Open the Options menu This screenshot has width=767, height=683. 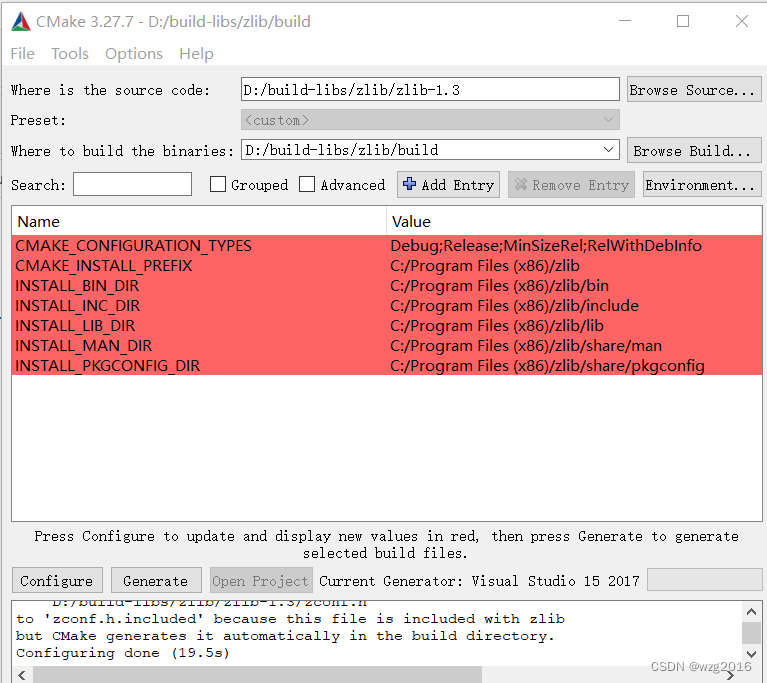[134, 53]
